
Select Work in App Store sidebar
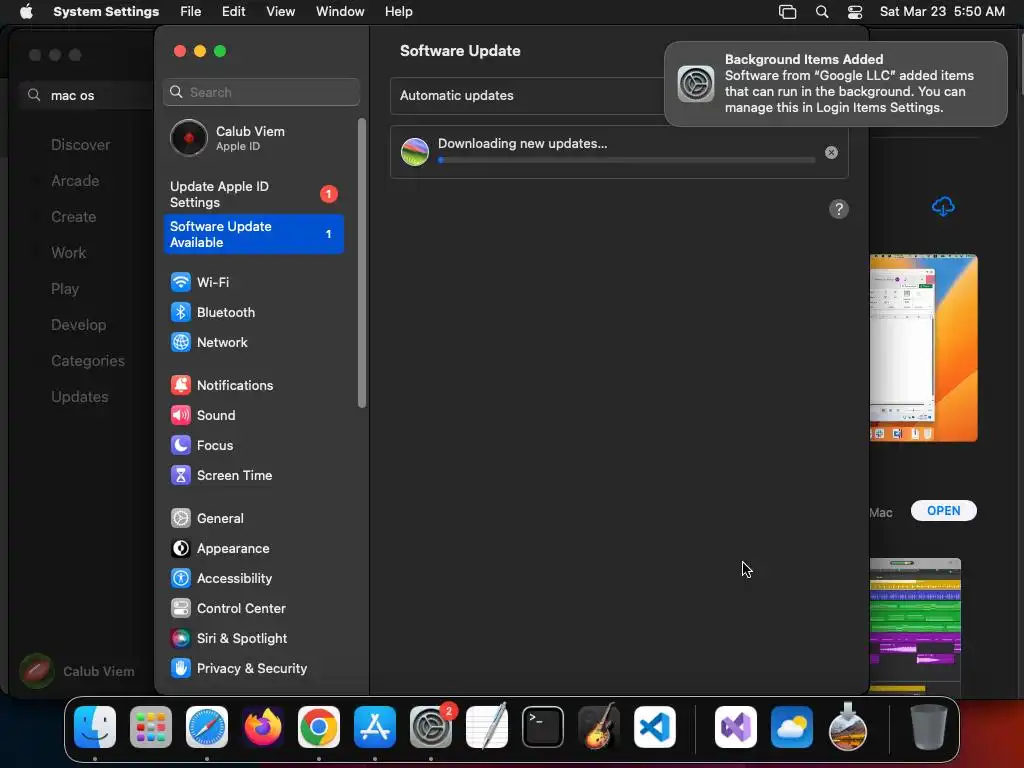click(x=69, y=253)
